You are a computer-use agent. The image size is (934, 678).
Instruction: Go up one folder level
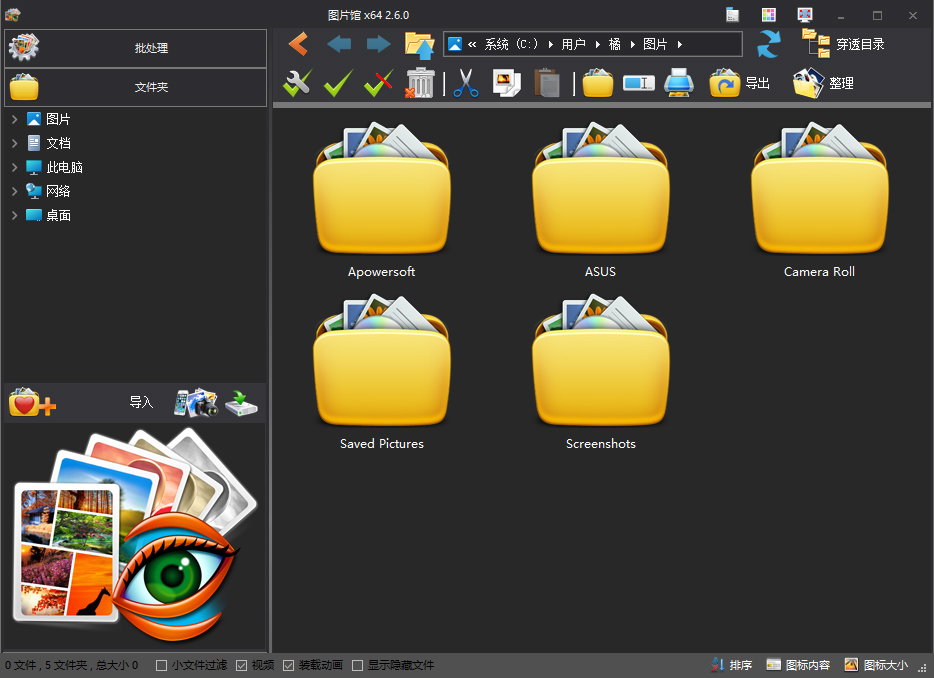[419, 44]
